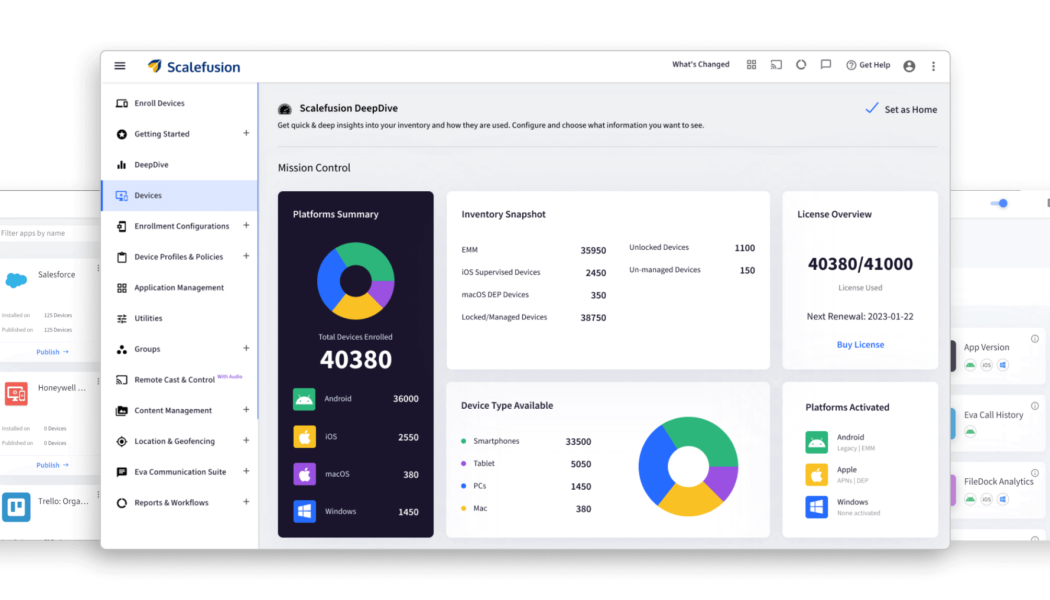Open the feedback chat bubble icon
Viewport: 1050px width, 600px height.
(x=825, y=64)
